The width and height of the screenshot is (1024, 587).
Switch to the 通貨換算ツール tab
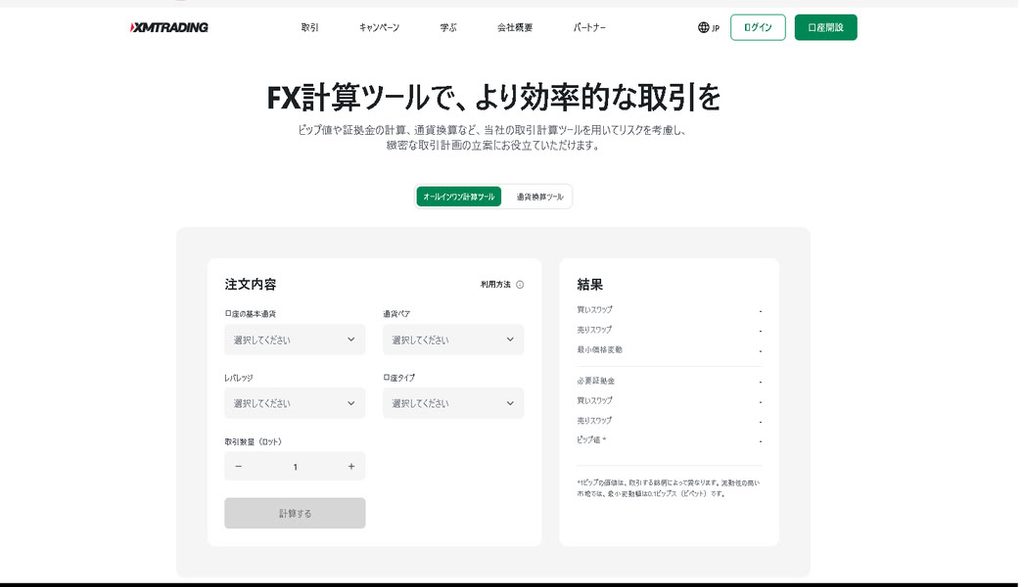(x=539, y=197)
